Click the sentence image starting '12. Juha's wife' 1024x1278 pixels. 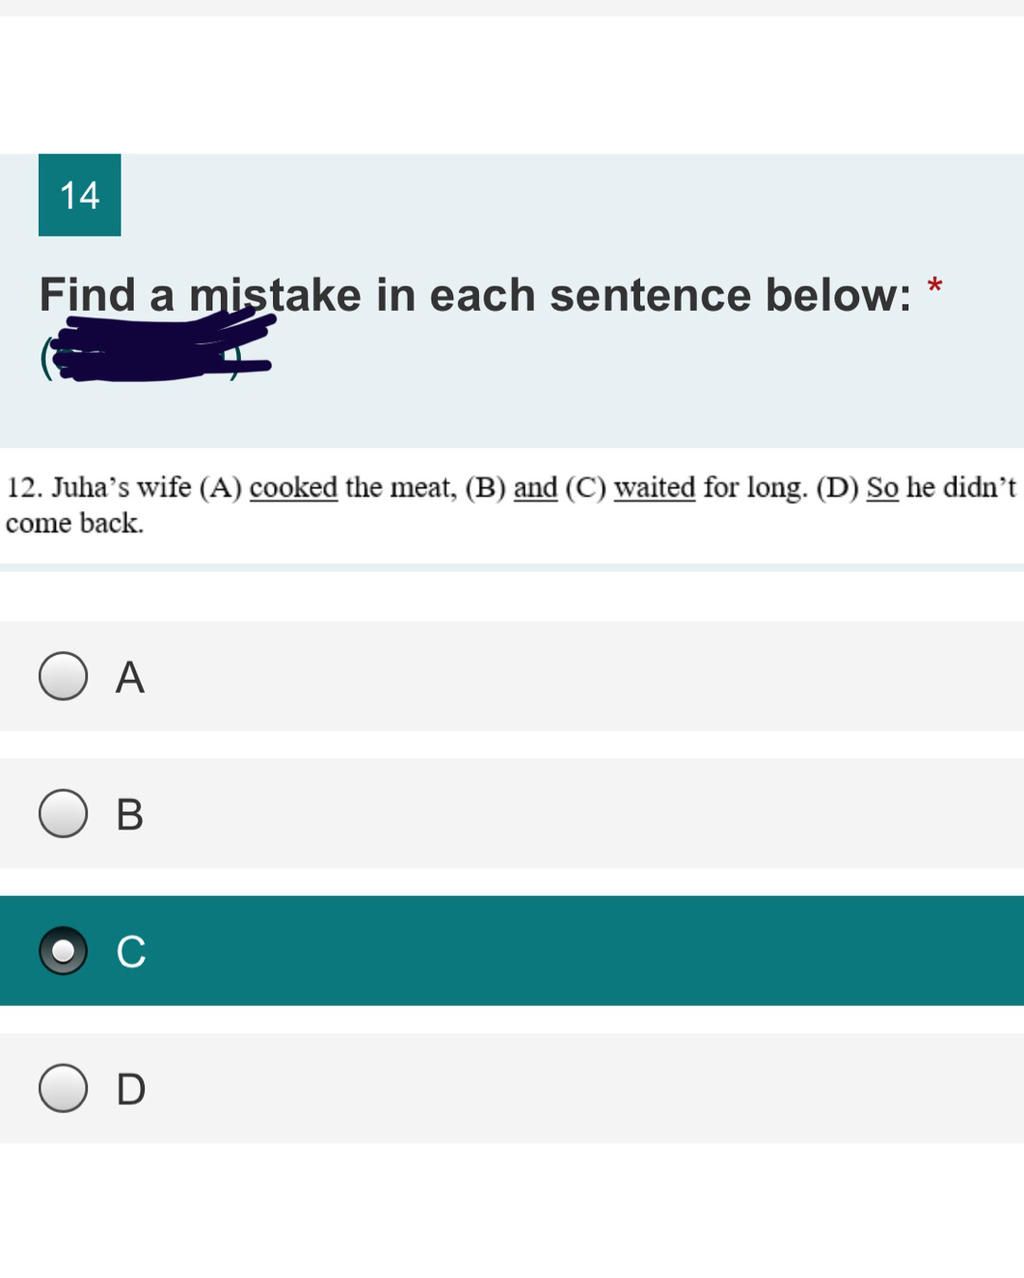[x=512, y=505]
